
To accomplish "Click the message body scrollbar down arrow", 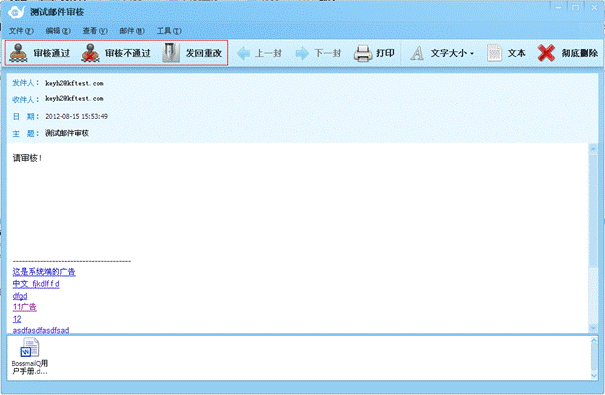I will 593,328.
